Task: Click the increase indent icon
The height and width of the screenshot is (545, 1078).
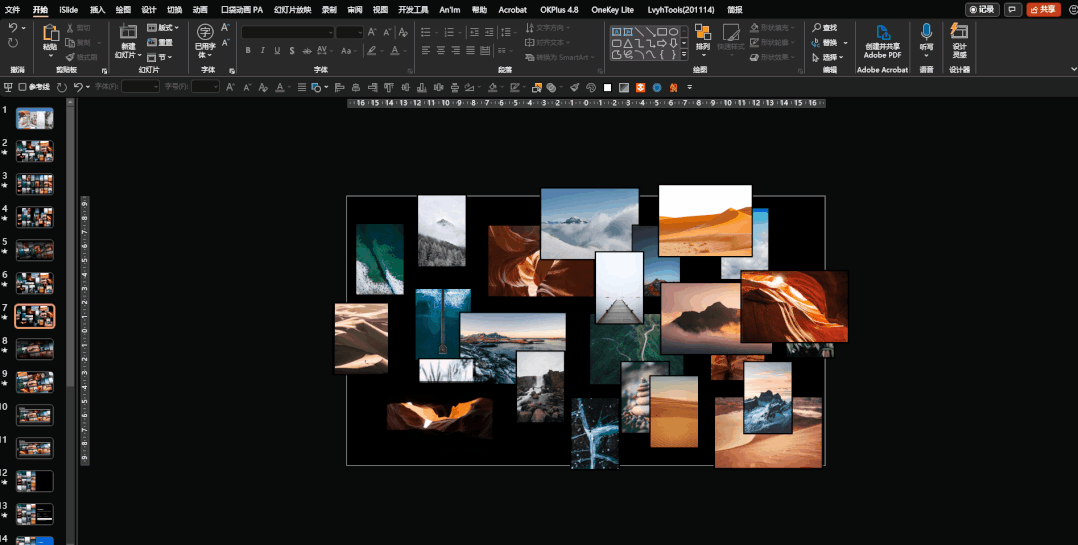Action: point(490,32)
